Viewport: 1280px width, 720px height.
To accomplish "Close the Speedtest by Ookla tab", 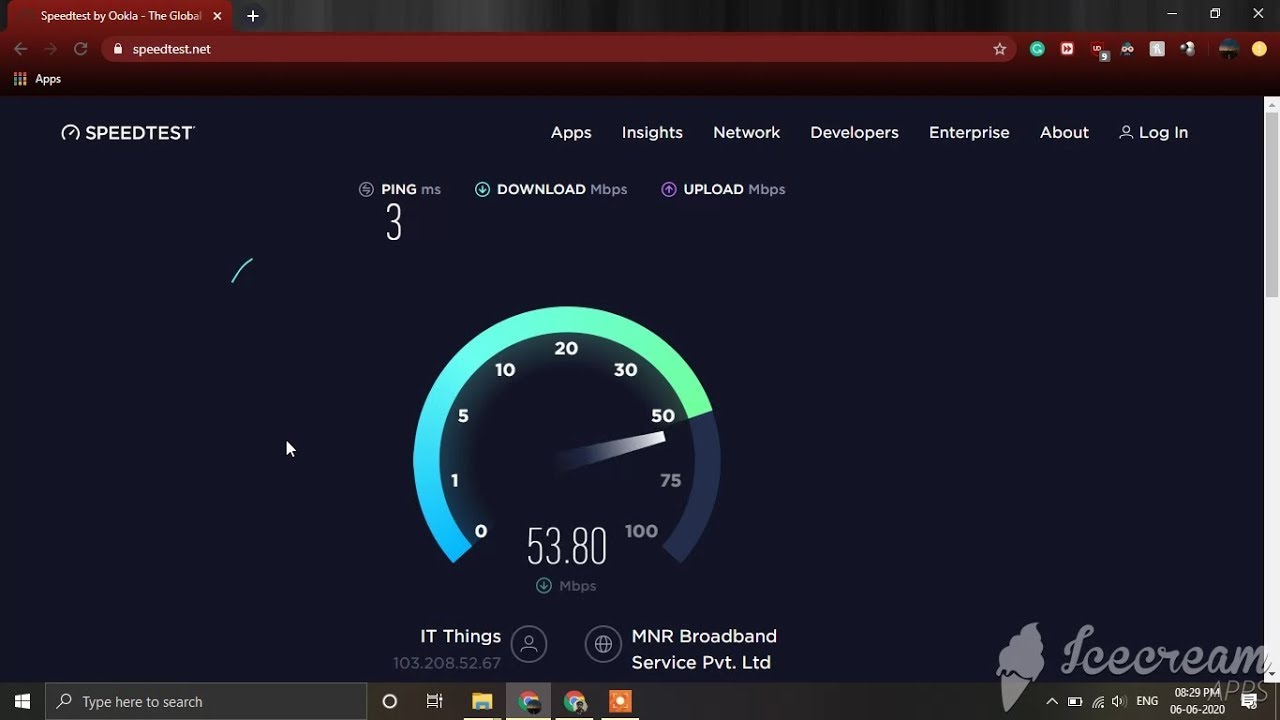I will [x=217, y=16].
